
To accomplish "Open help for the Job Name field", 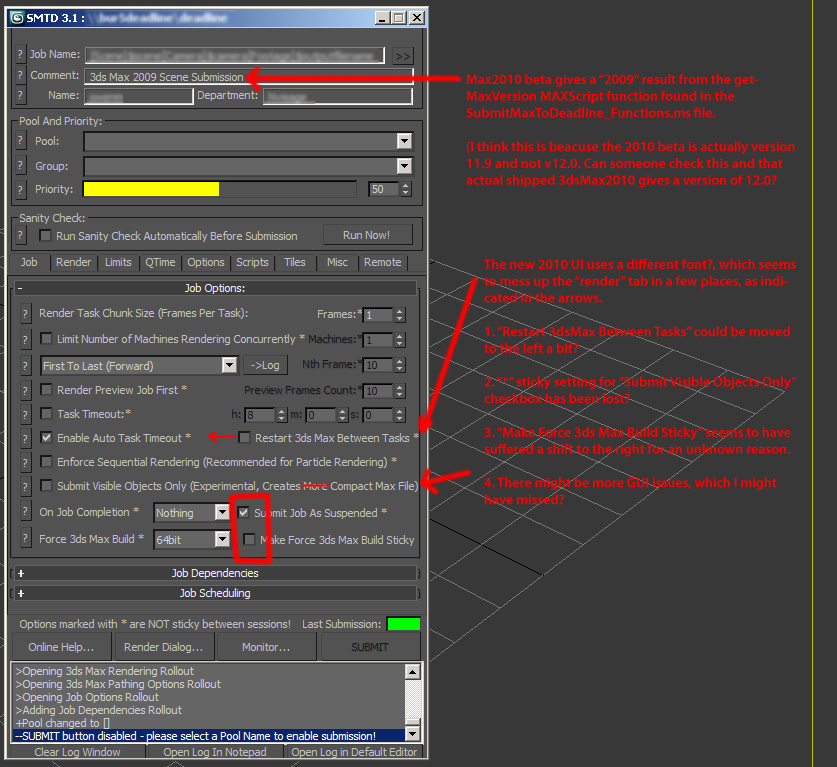I will pos(20,54).
